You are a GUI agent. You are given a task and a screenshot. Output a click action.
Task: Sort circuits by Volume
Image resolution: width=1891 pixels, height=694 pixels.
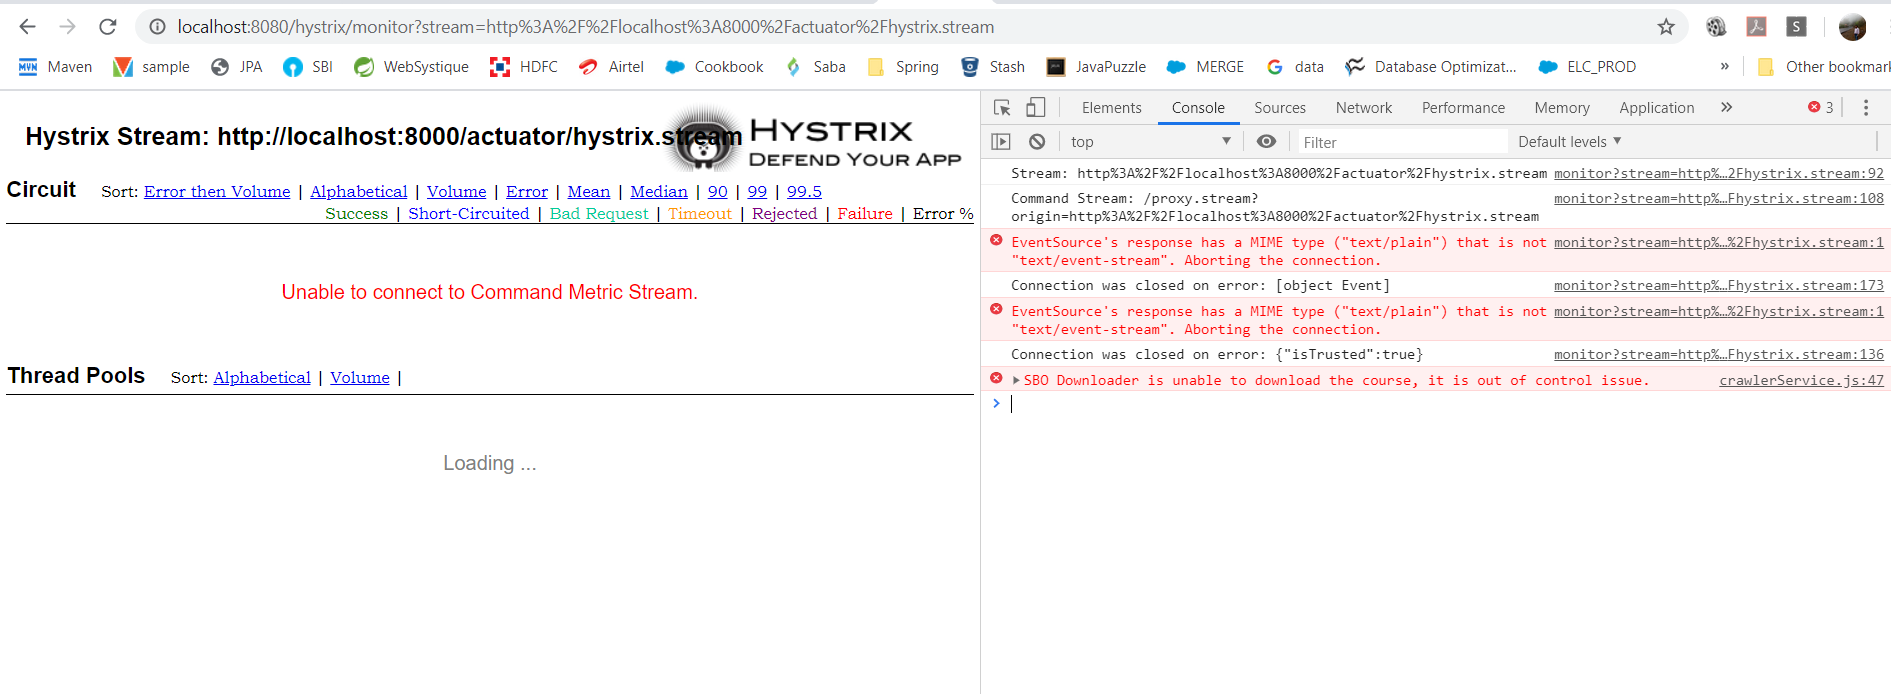click(457, 192)
